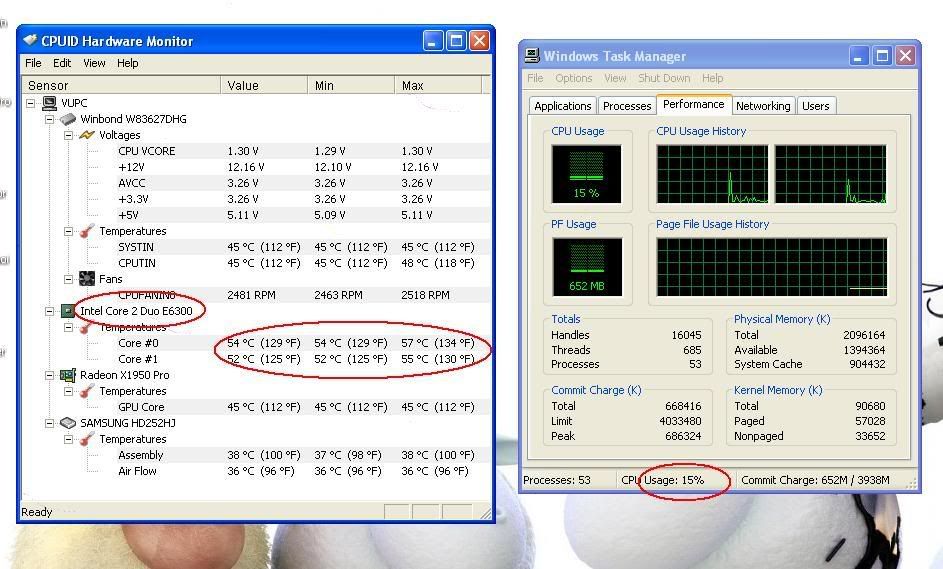The image size is (943, 569).
Task: Click the CPU Usage 15 % gauge
Action: coord(586,174)
